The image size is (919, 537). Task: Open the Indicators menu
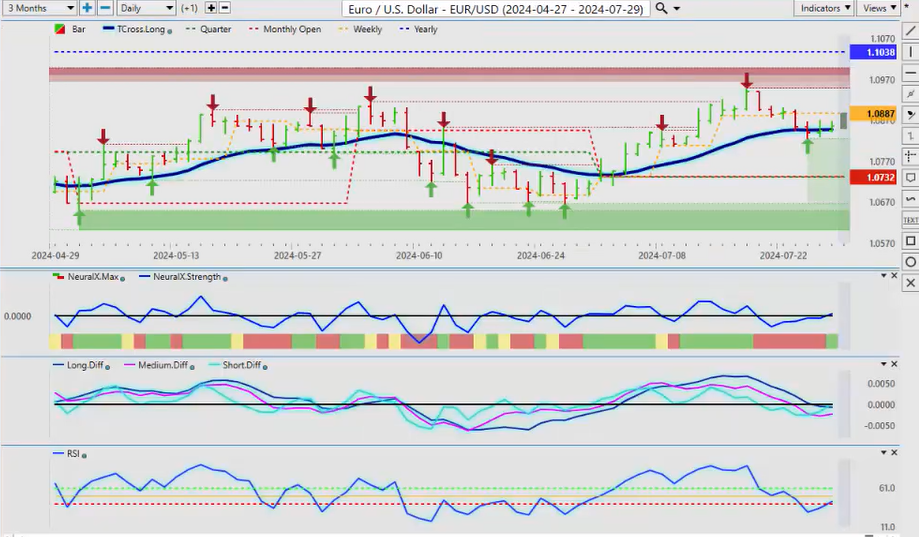(825, 8)
